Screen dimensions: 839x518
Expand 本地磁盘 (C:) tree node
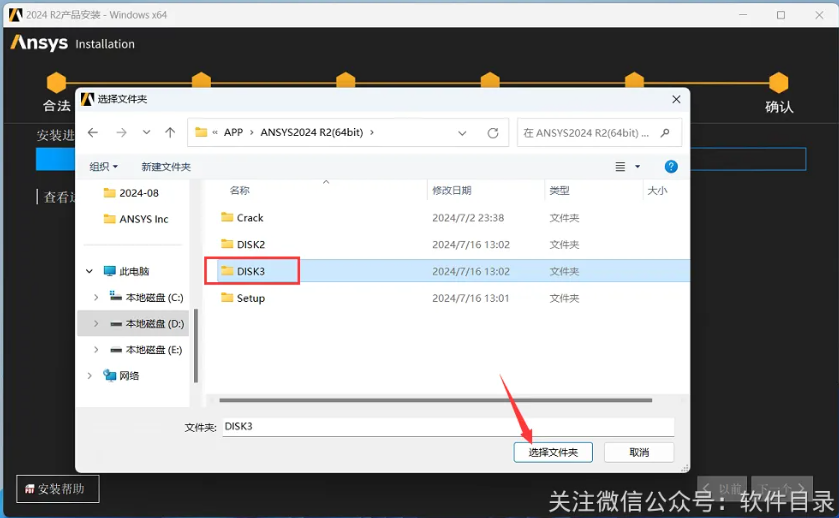coord(96,297)
